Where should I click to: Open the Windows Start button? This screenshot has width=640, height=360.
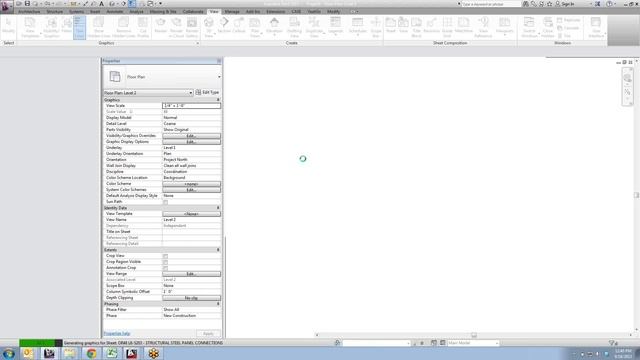coord(8,353)
